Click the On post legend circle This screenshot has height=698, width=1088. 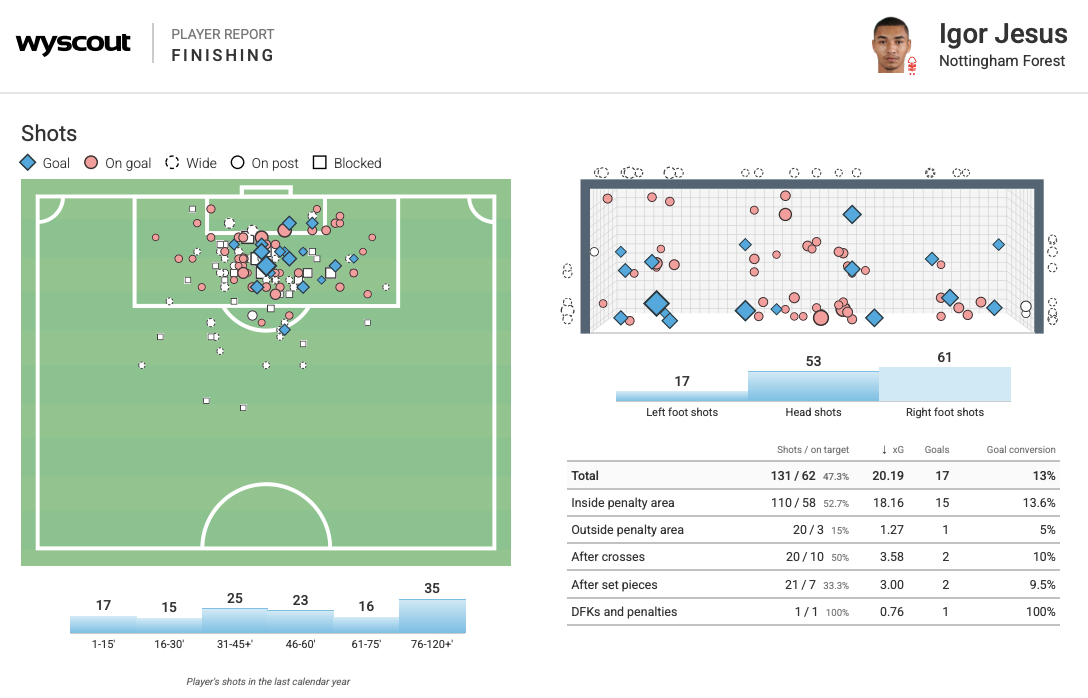tap(237, 163)
